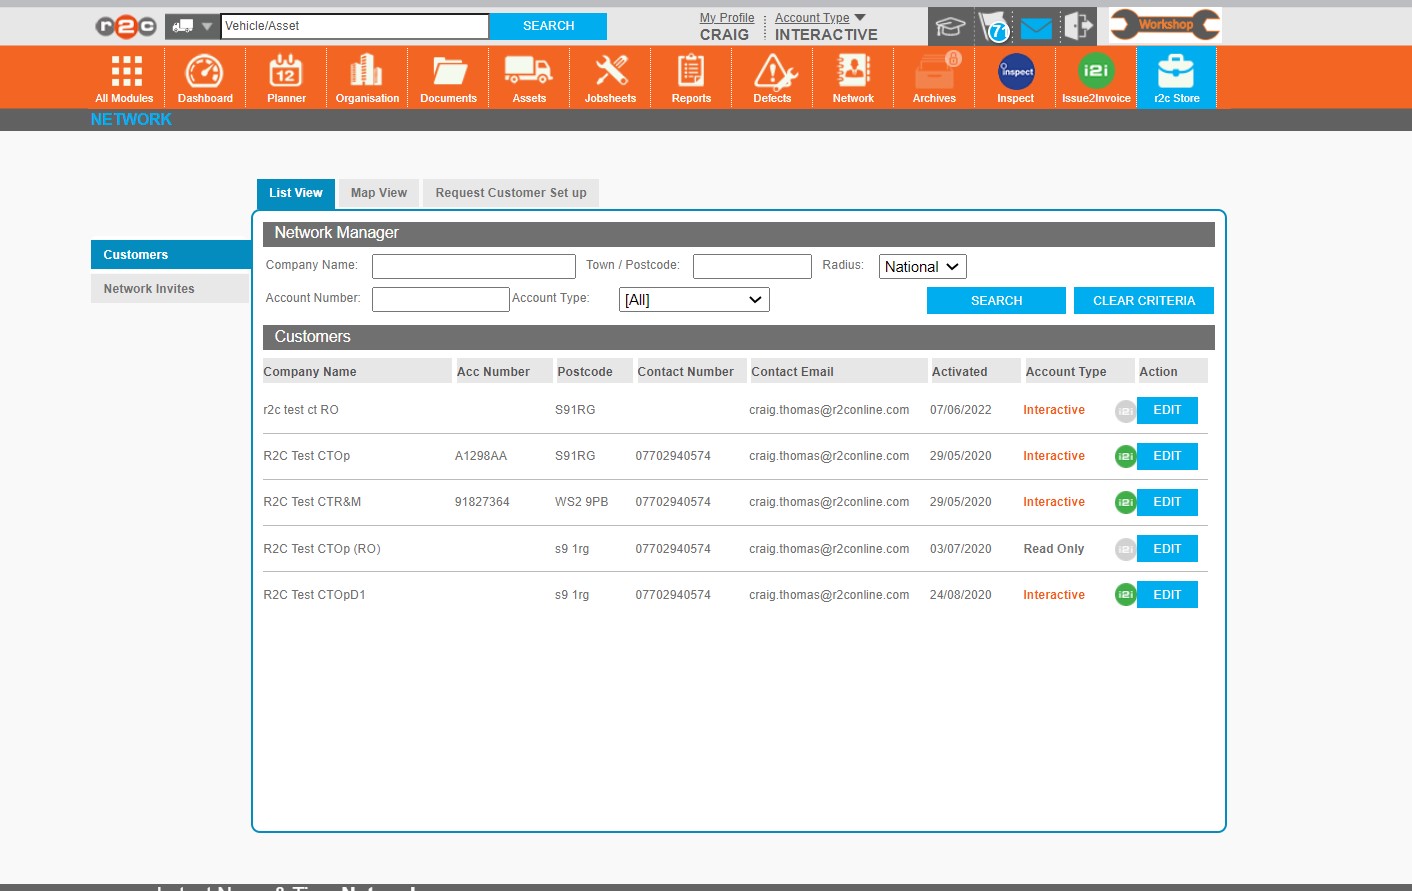Click EDIT for R2C Test CTR&M
1412x891 pixels.
pyautogui.click(x=1167, y=502)
